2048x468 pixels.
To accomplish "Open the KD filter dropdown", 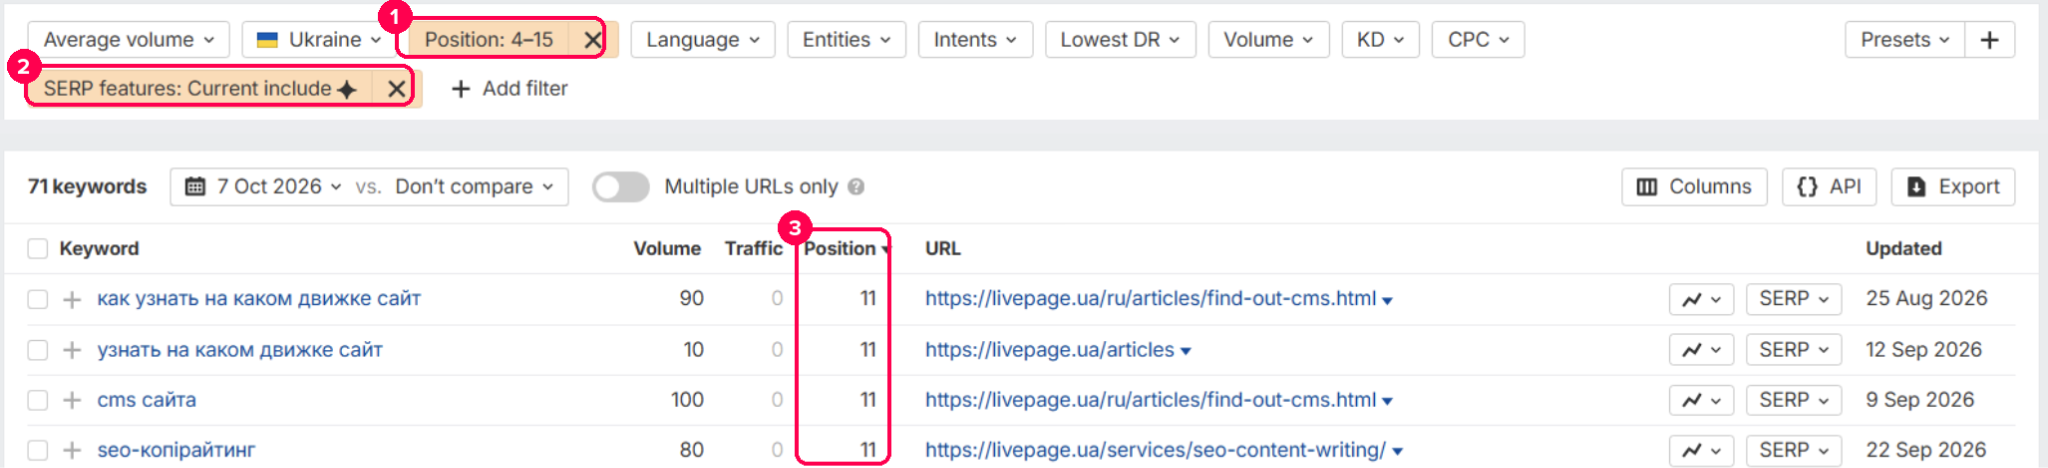I will (x=1380, y=40).
